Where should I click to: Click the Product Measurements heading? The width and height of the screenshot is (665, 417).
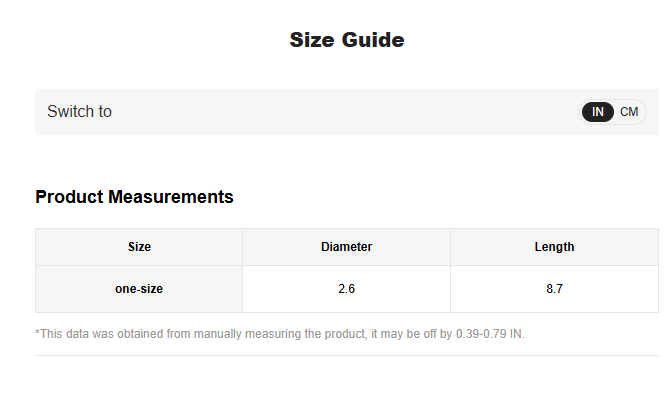pyautogui.click(x=134, y=197)
